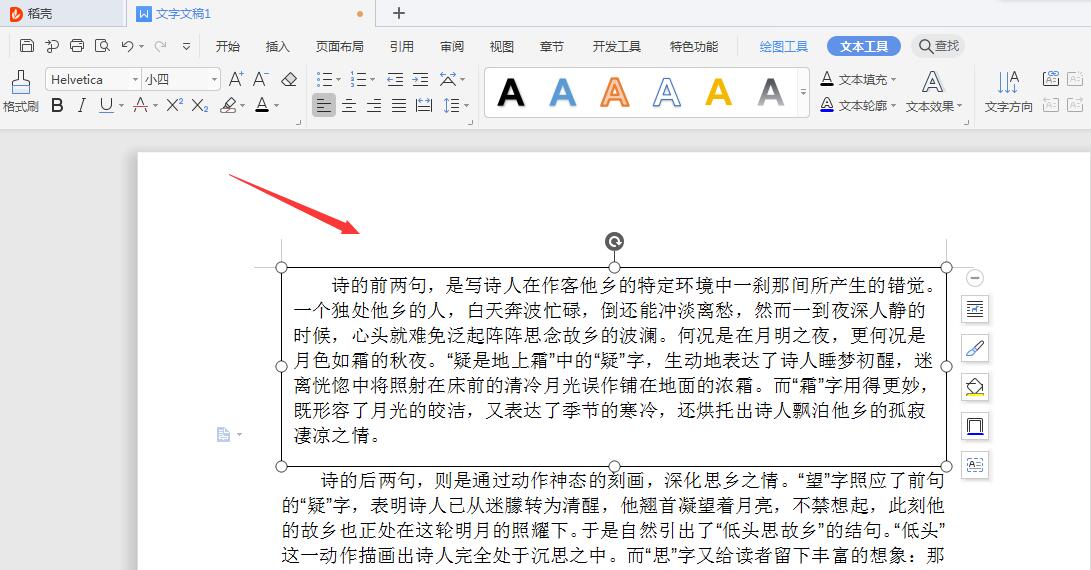Open the 引用 (References) tab
The image size is (1091, 570).
tap(401, 46)
